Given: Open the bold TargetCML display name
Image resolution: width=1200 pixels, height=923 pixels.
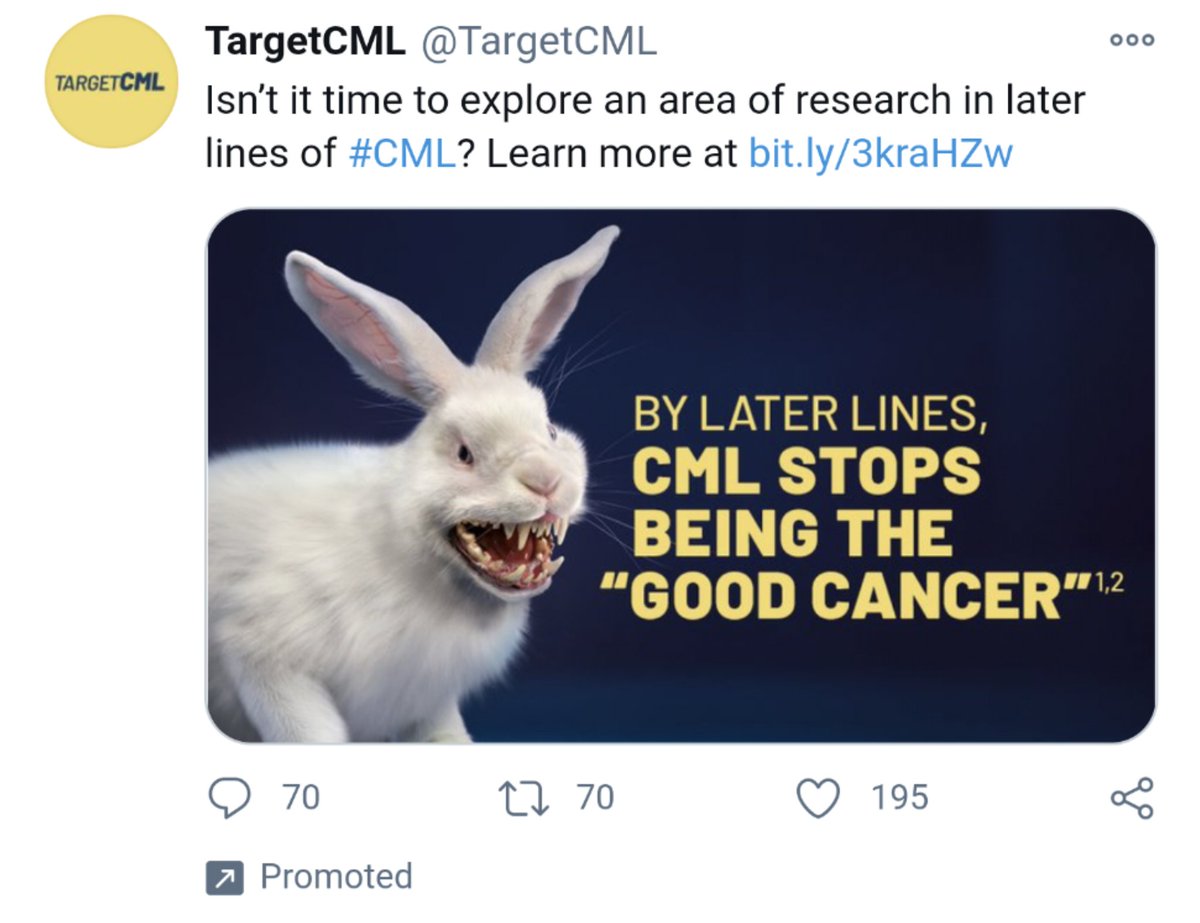Looking at the screenshot, I should click(x=305, y=41).
